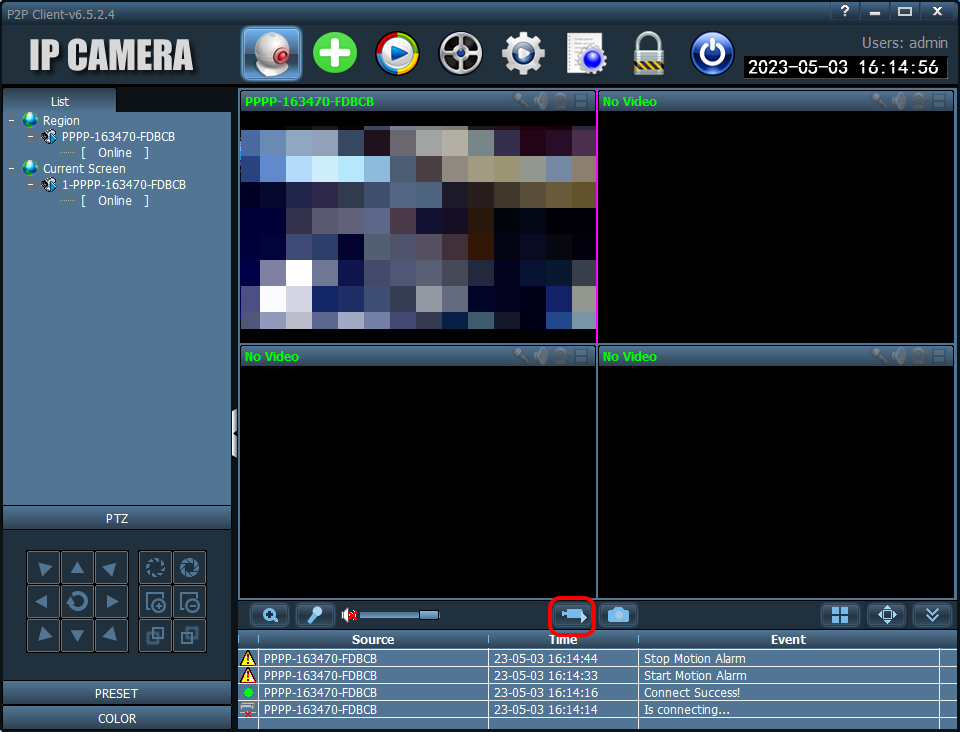
Task: Select the Stop Motion Alarm event row
Action: point(597,659)
